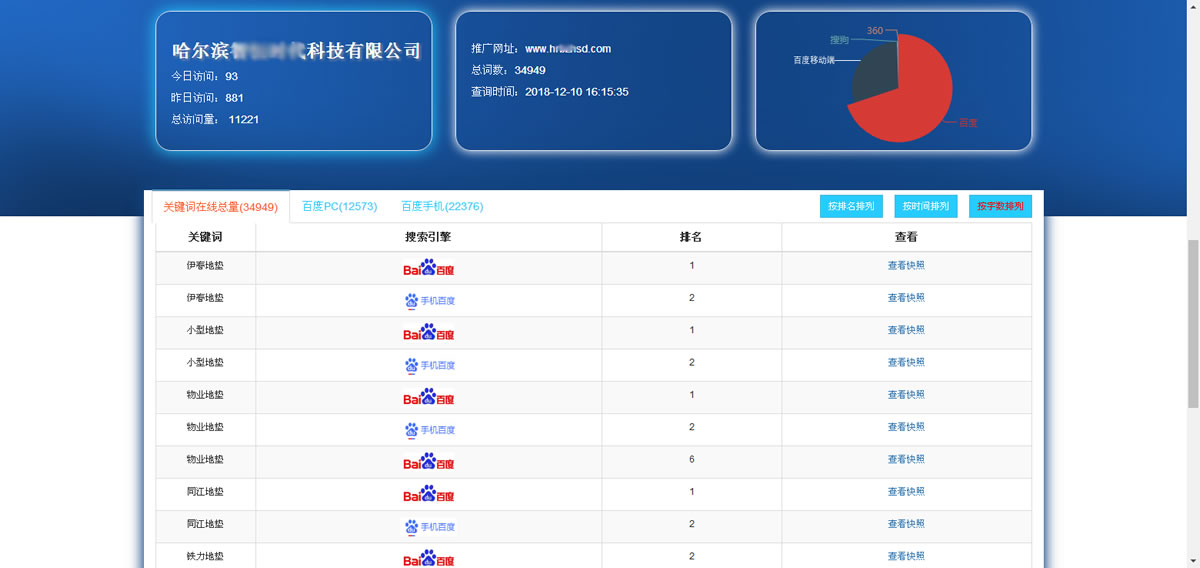This screenshot has height=568, width=1200.
Task: Click Baidu logo in 伊春地垫 rank 1 row
Action: [x=428, y=268]
